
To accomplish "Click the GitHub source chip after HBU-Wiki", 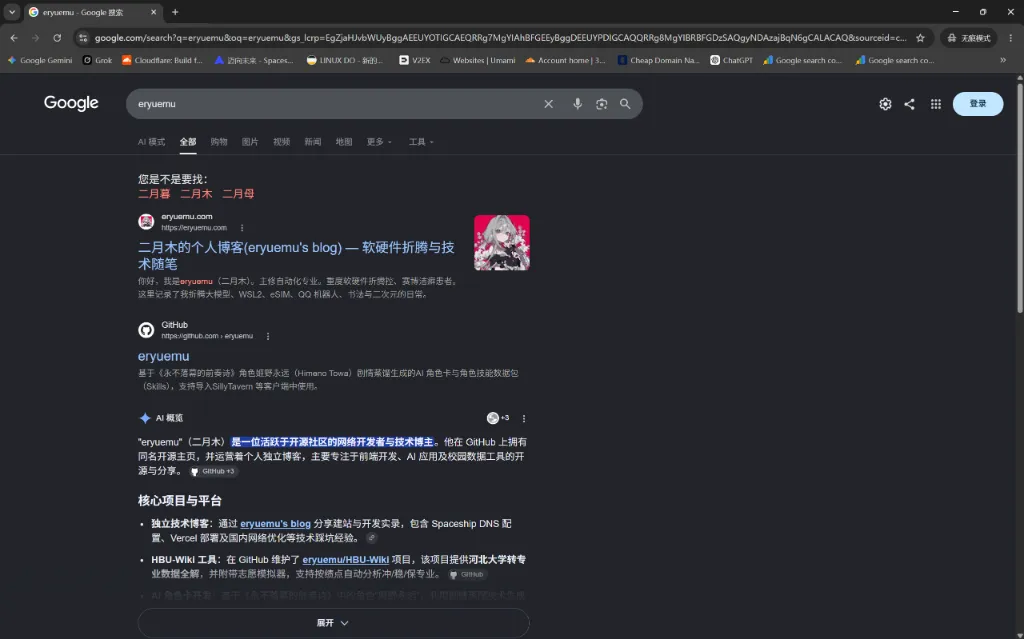I will tap(468, 574).
